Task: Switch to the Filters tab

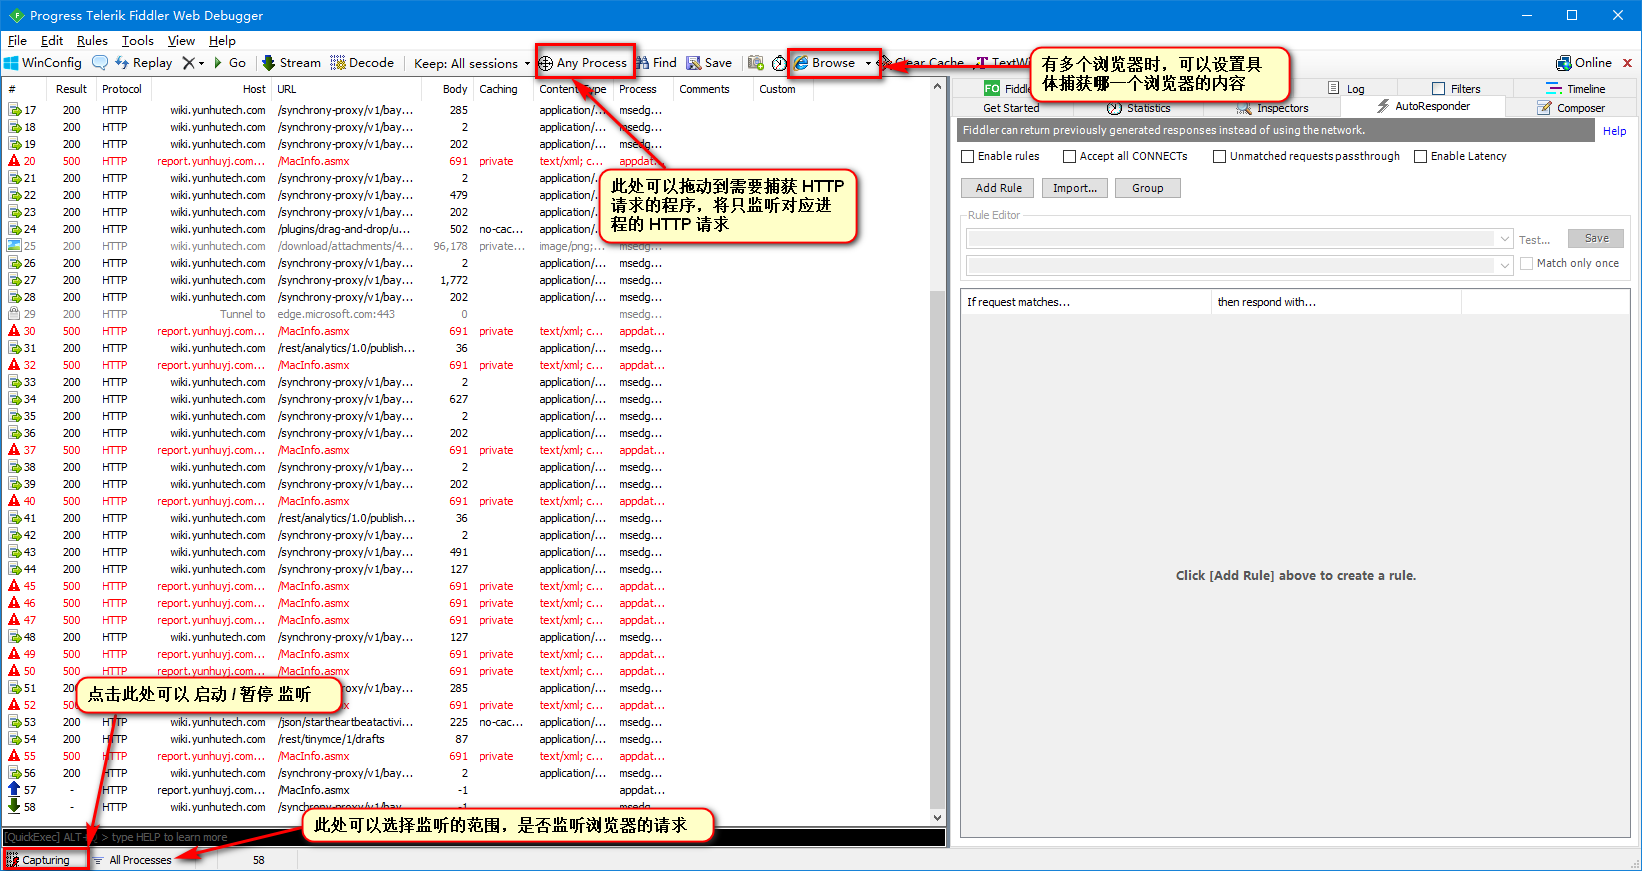Action: pyautogui.click(x=1456, y=89)
